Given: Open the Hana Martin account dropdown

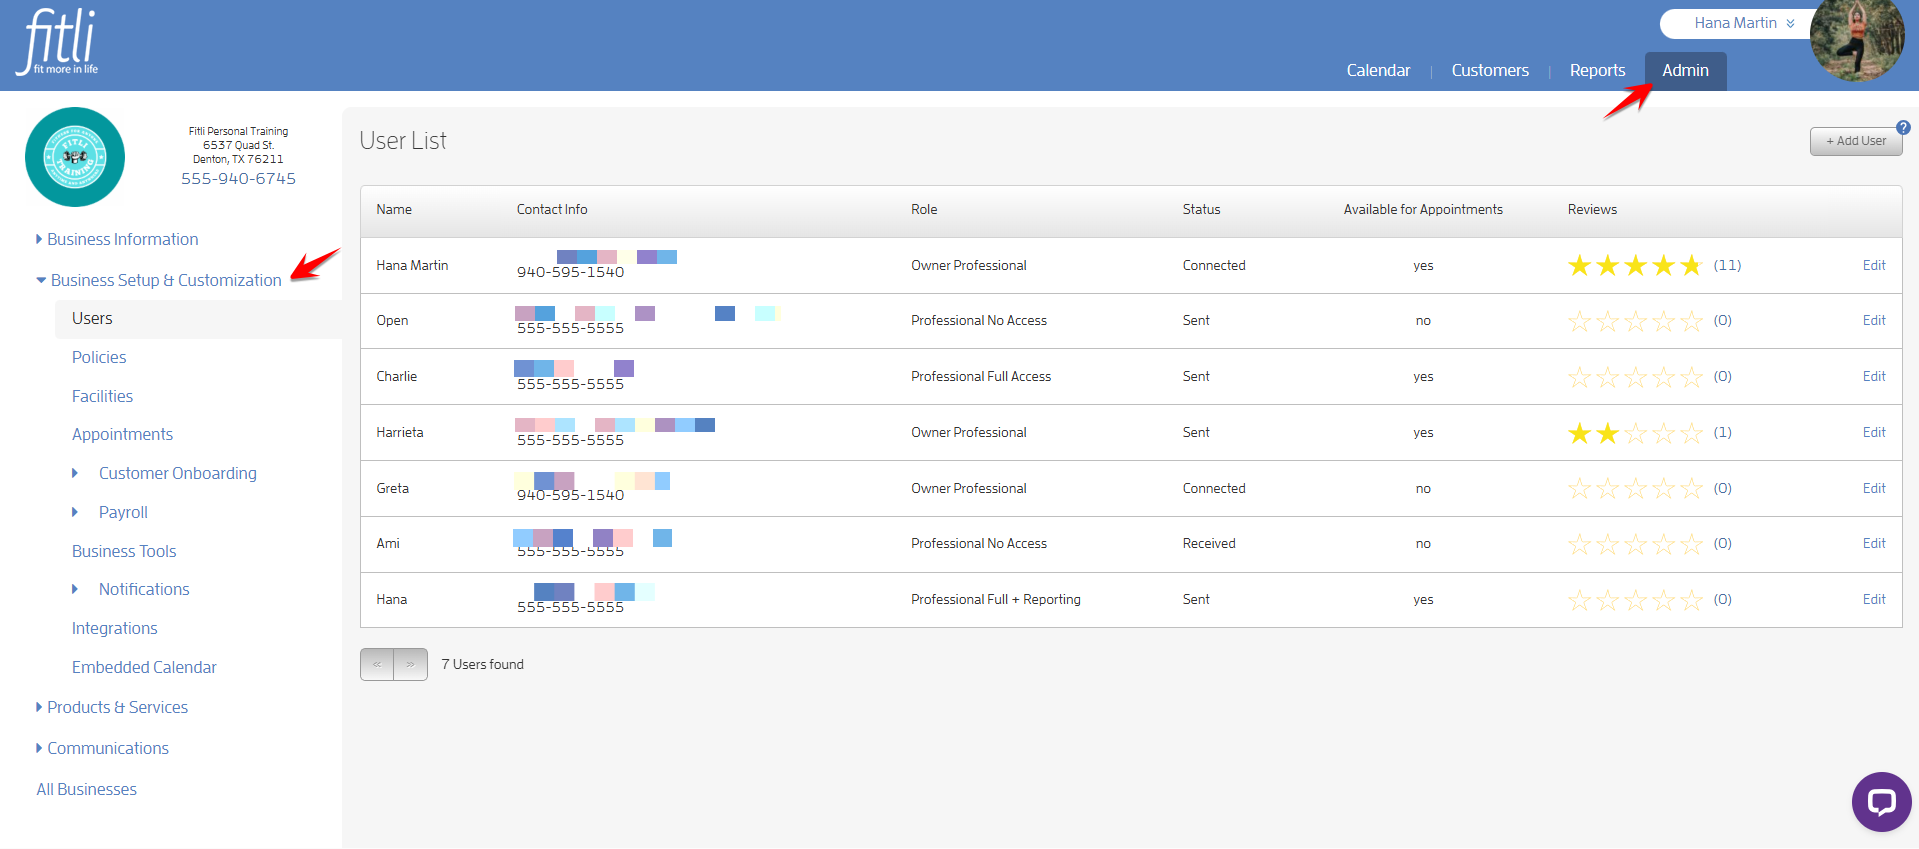Looking at the screenshot, I should click(x=1743, y=23).
